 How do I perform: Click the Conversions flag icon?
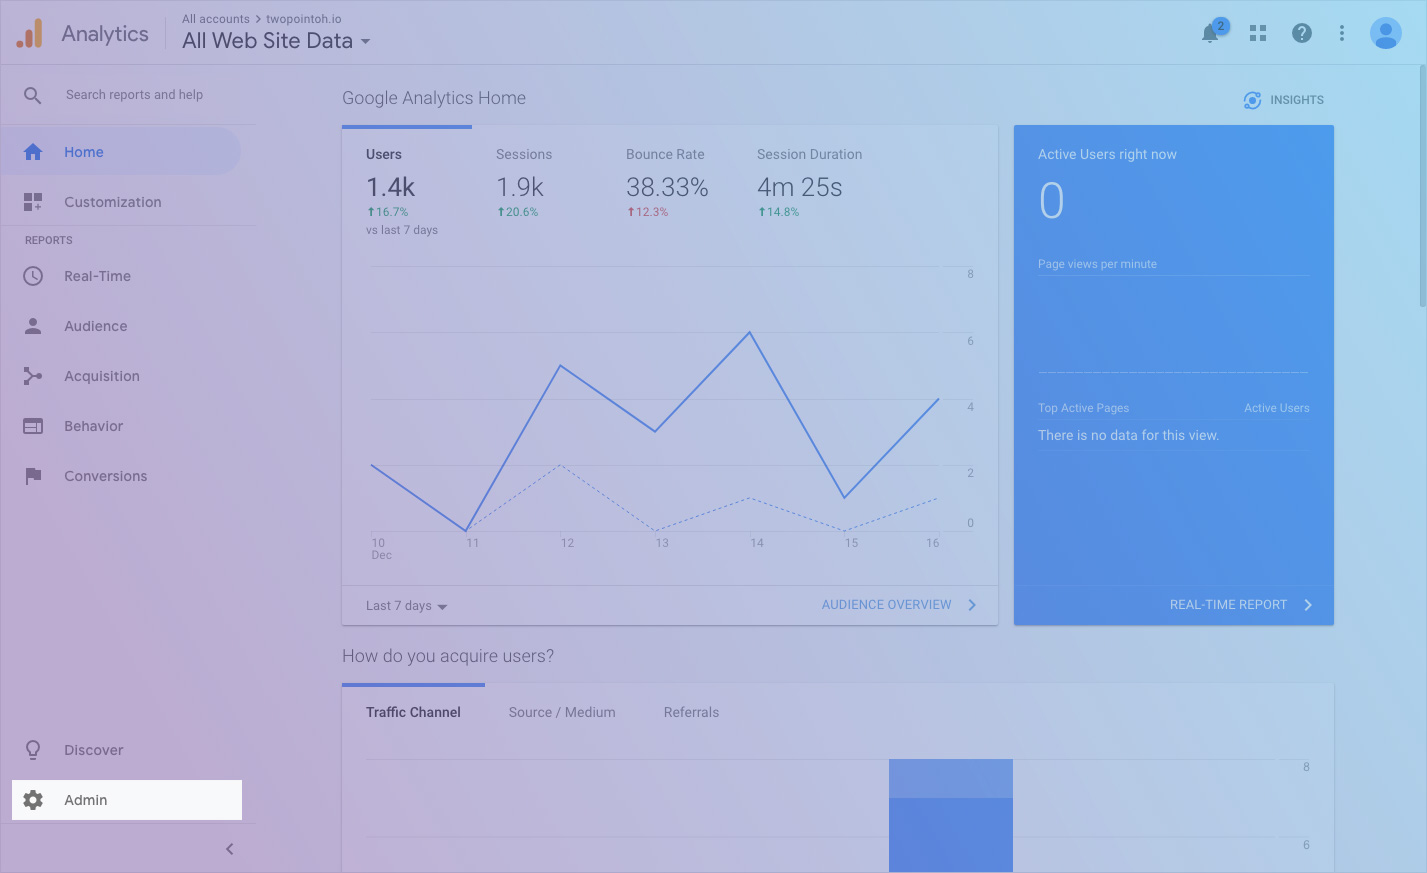point(33,476)
